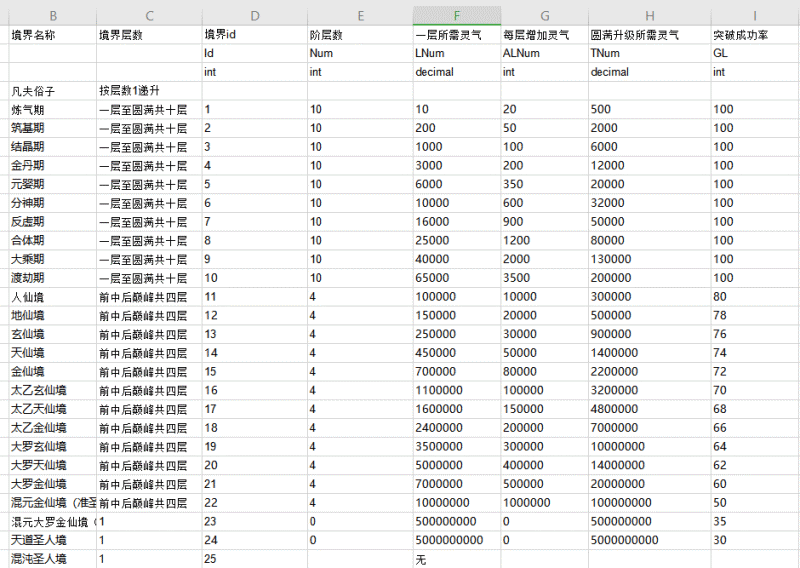Select the '金仙境' cell
Screen dimensions: 800x568
(x=53, y=372)
